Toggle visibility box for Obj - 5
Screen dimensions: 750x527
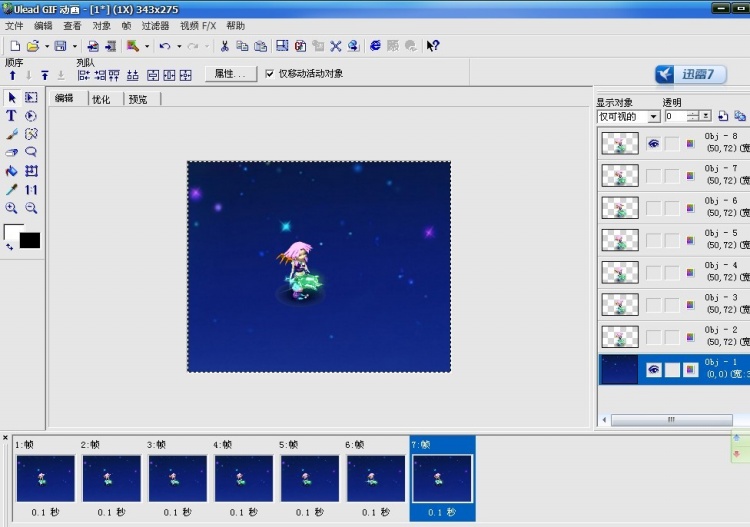tap(653, 241)
